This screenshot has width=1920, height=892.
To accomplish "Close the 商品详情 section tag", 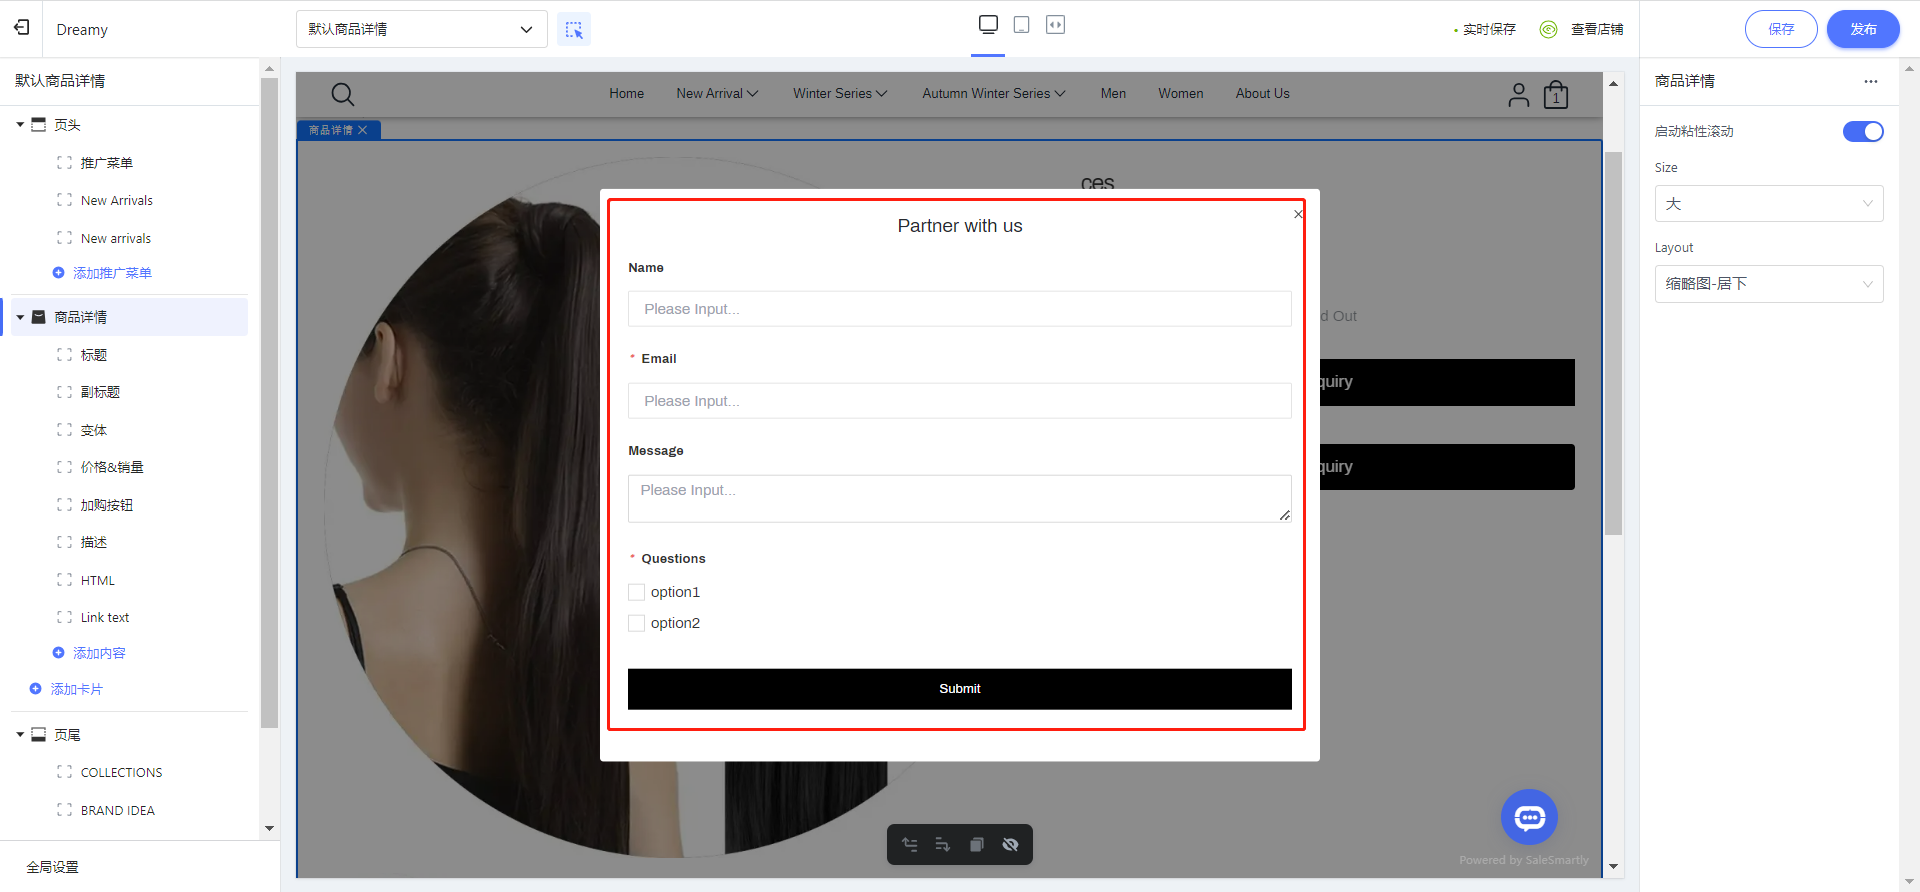I will (x=363, y=130).
